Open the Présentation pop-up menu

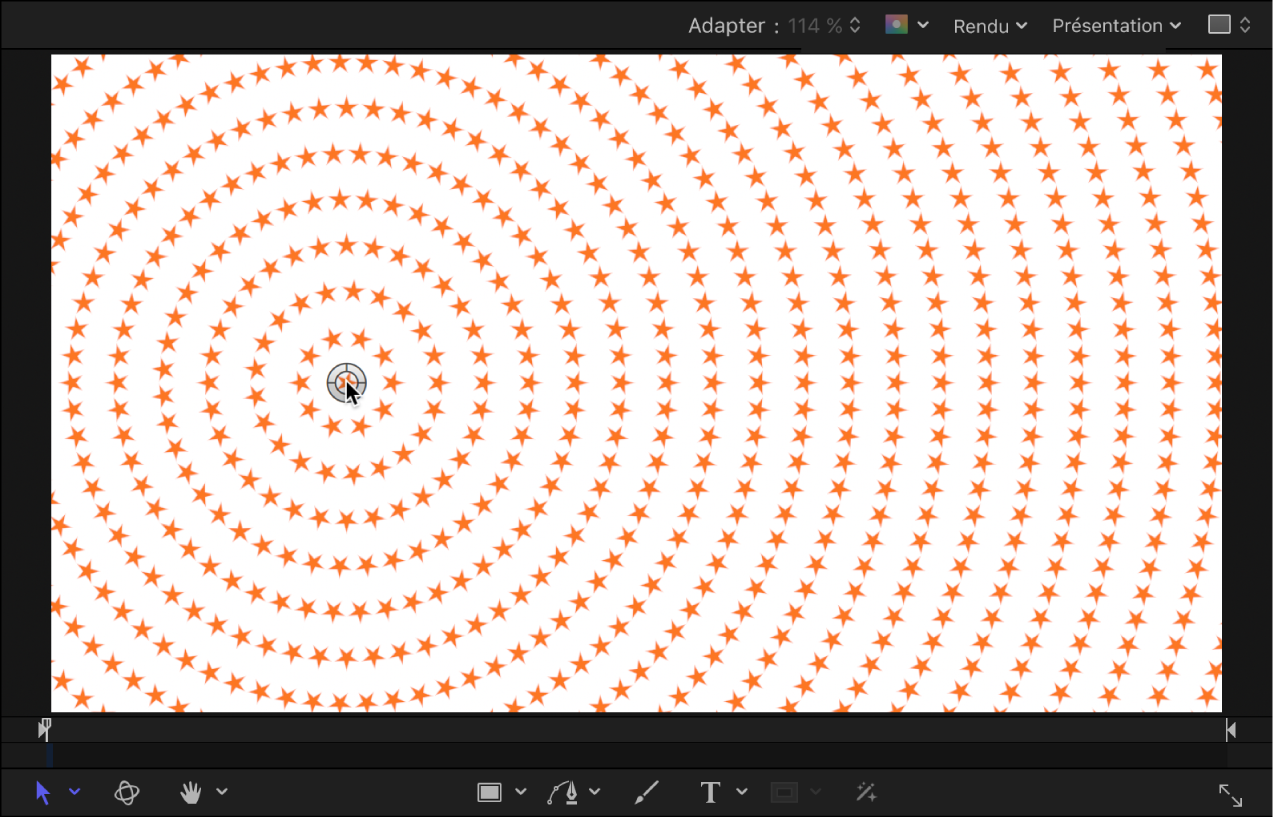click(x=1116, y=26)
